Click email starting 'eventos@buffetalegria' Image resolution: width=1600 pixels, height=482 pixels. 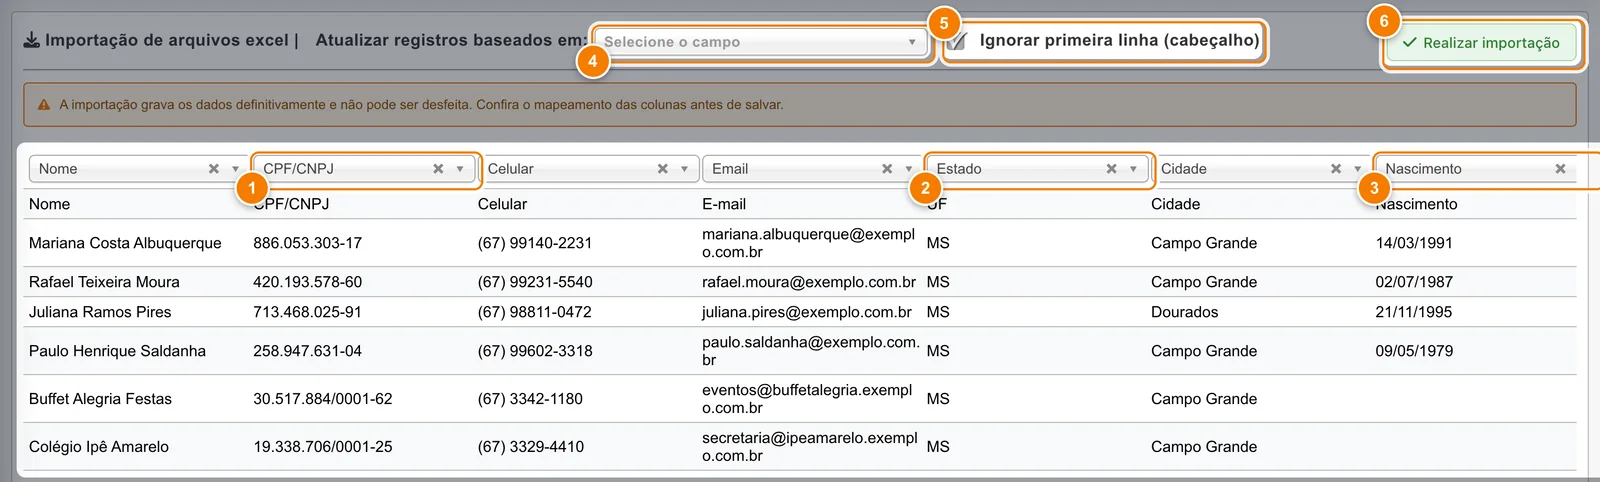click(807, 399)
